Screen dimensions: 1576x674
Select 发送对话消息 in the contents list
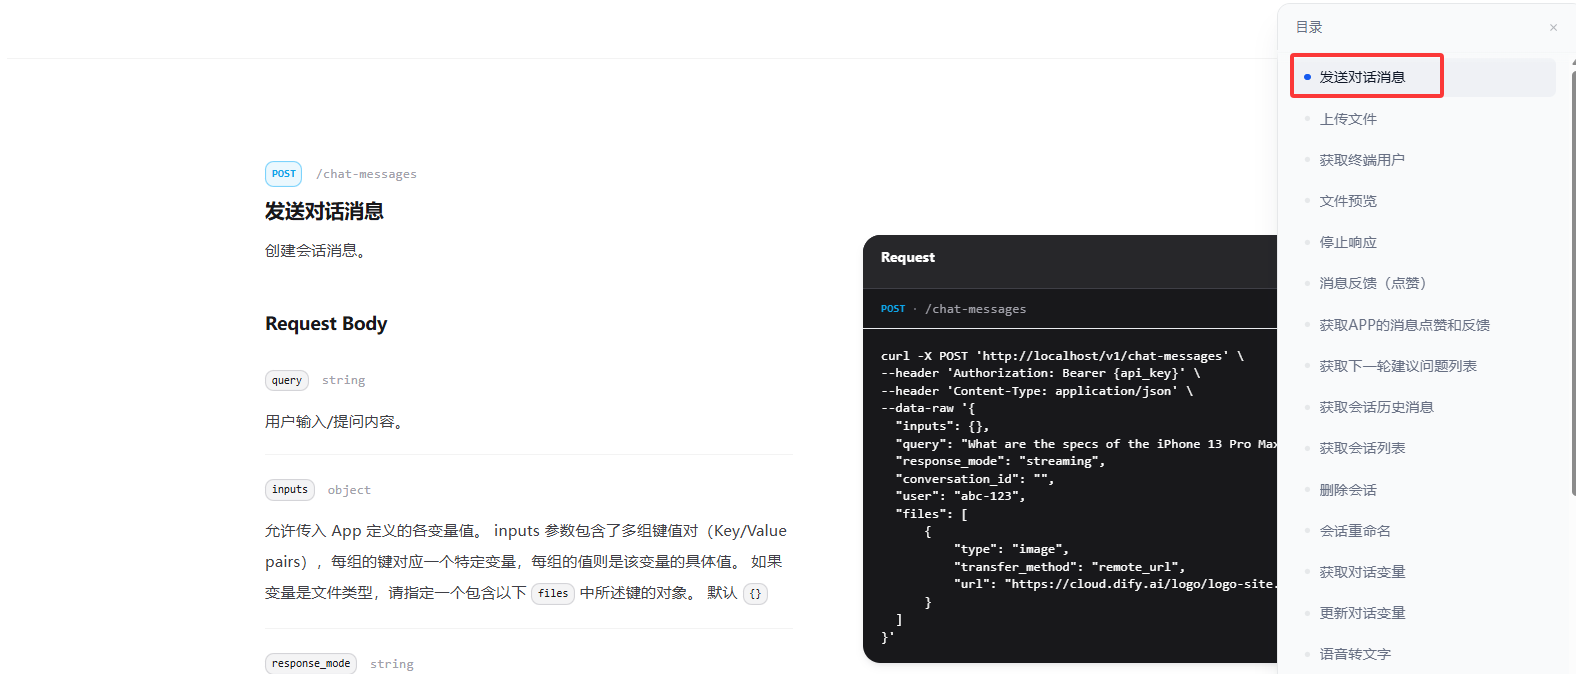(1423, 77)
